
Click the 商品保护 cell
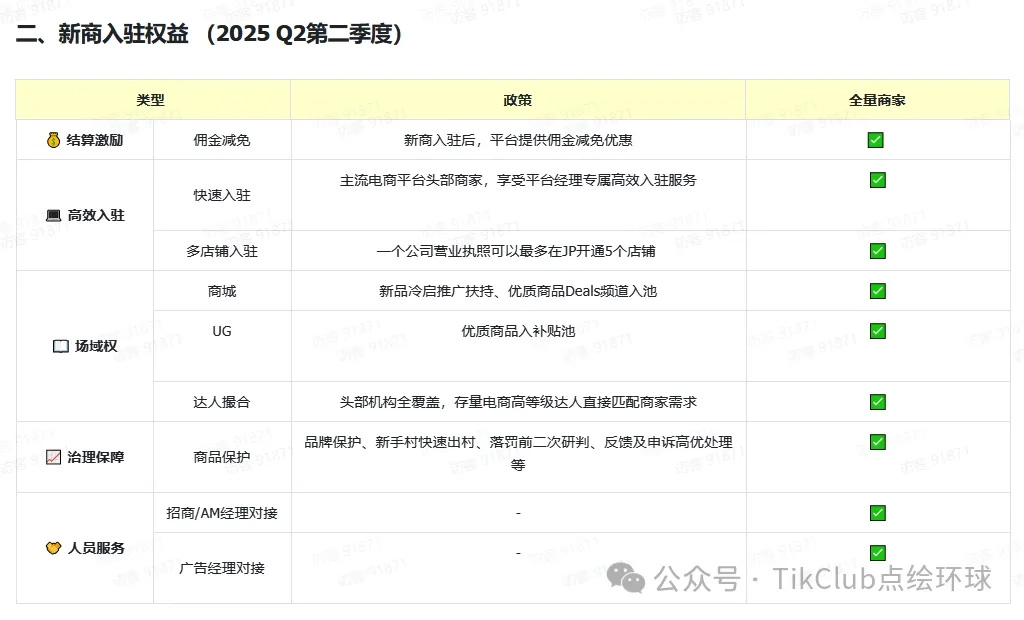point(222,457)
